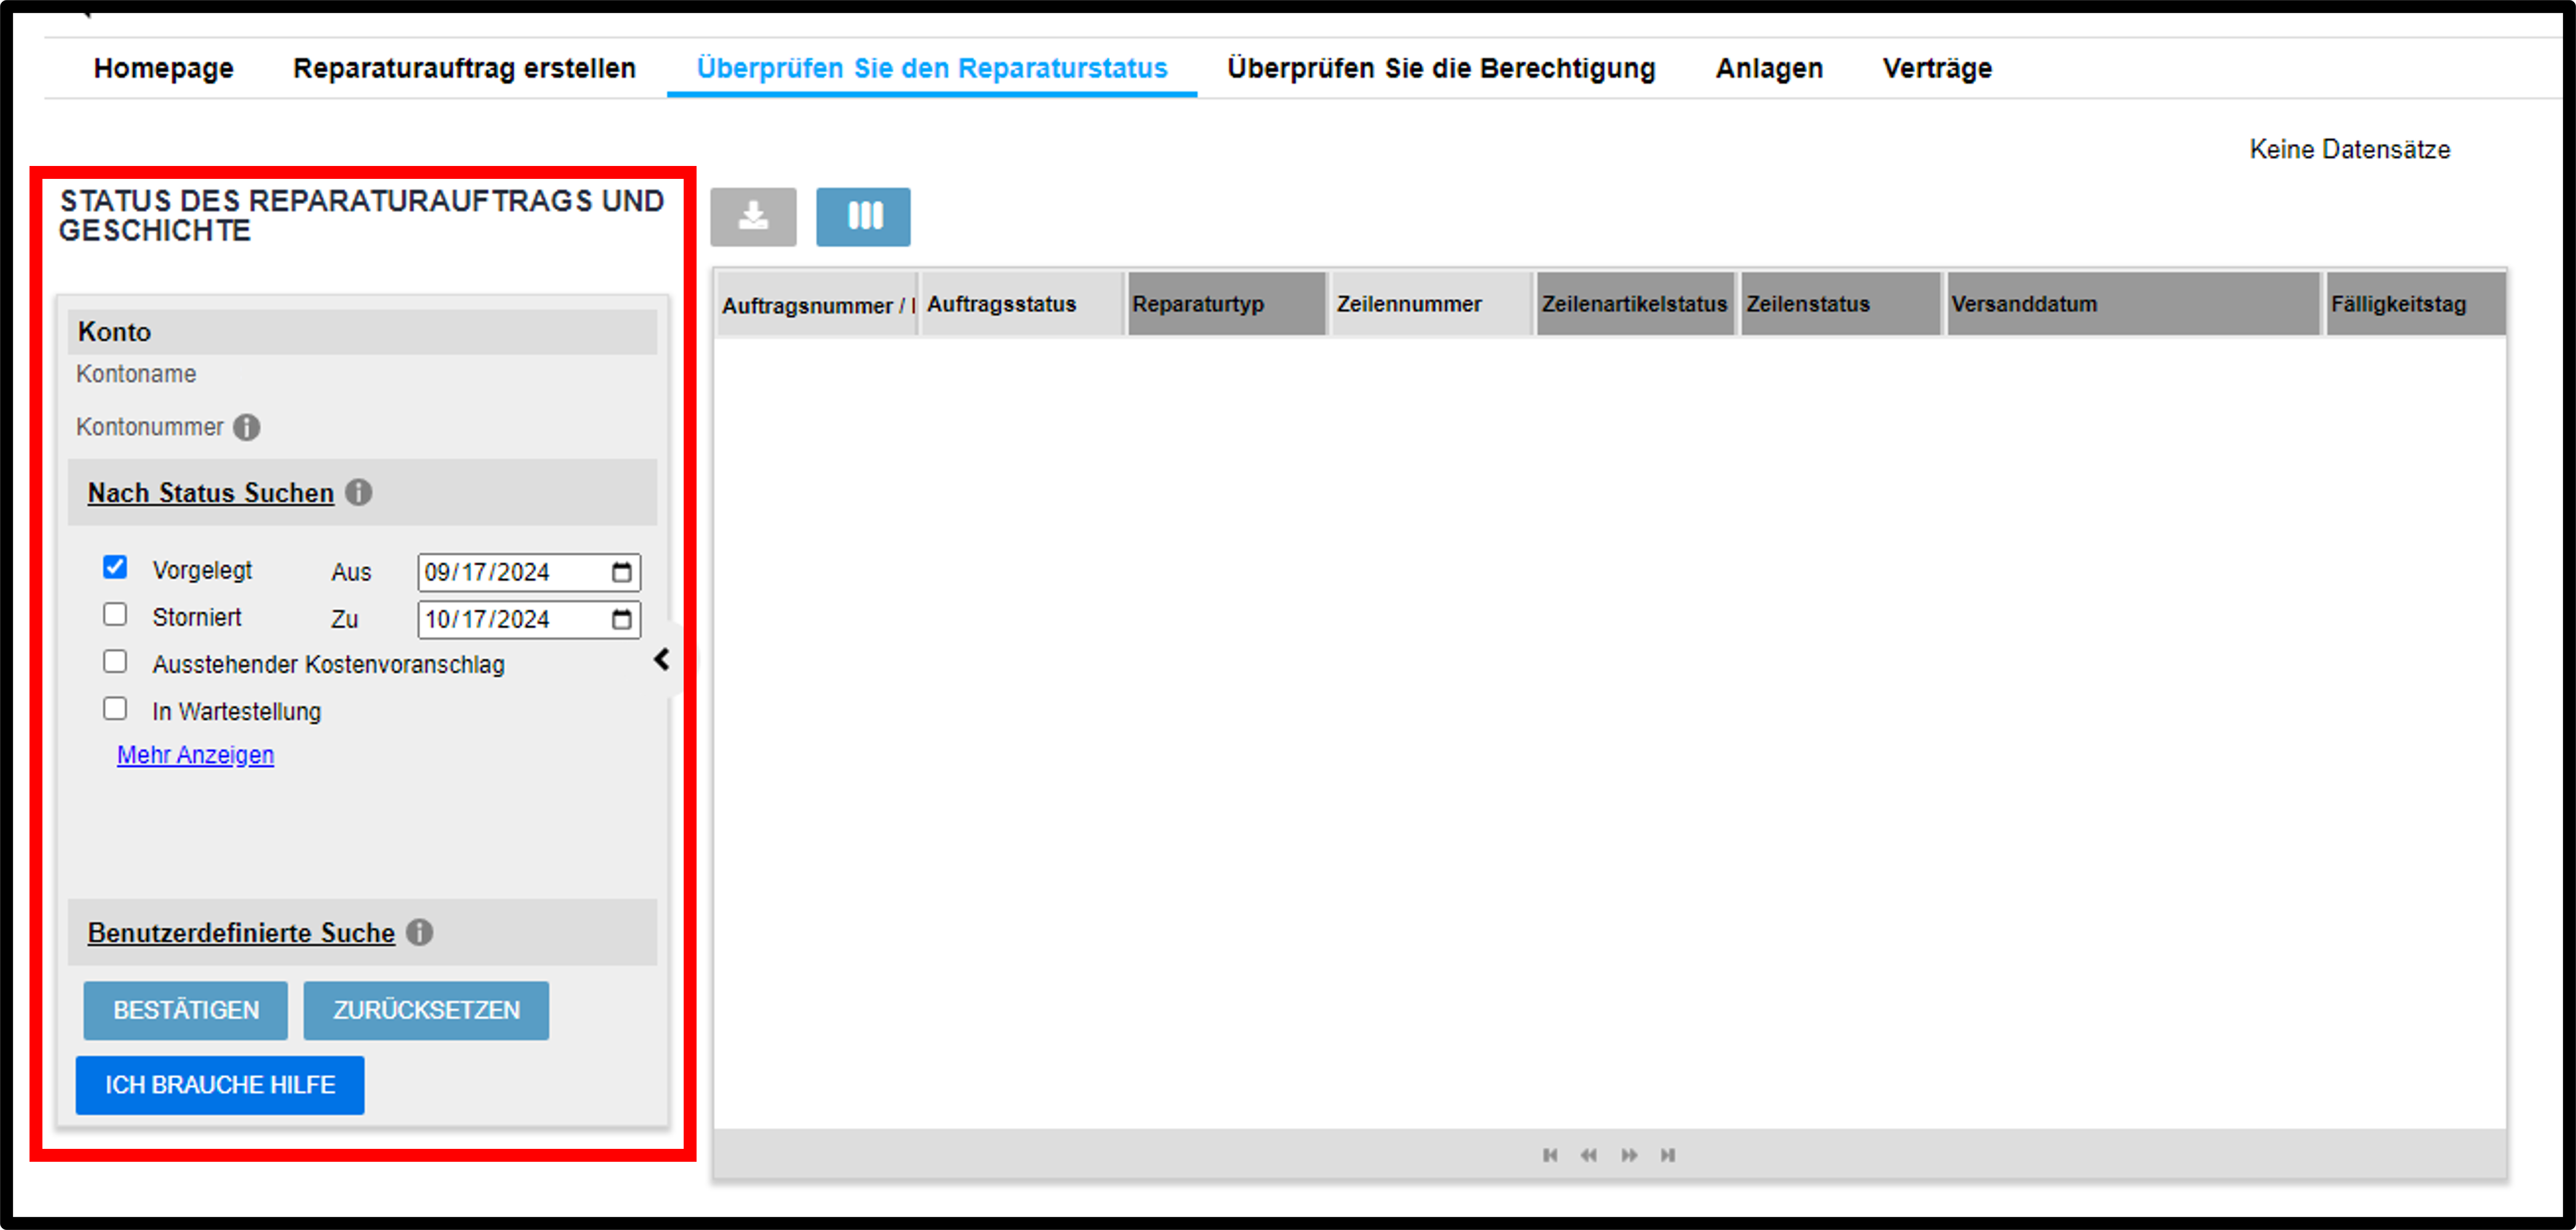Click the download export icon button

click(753, 216)
